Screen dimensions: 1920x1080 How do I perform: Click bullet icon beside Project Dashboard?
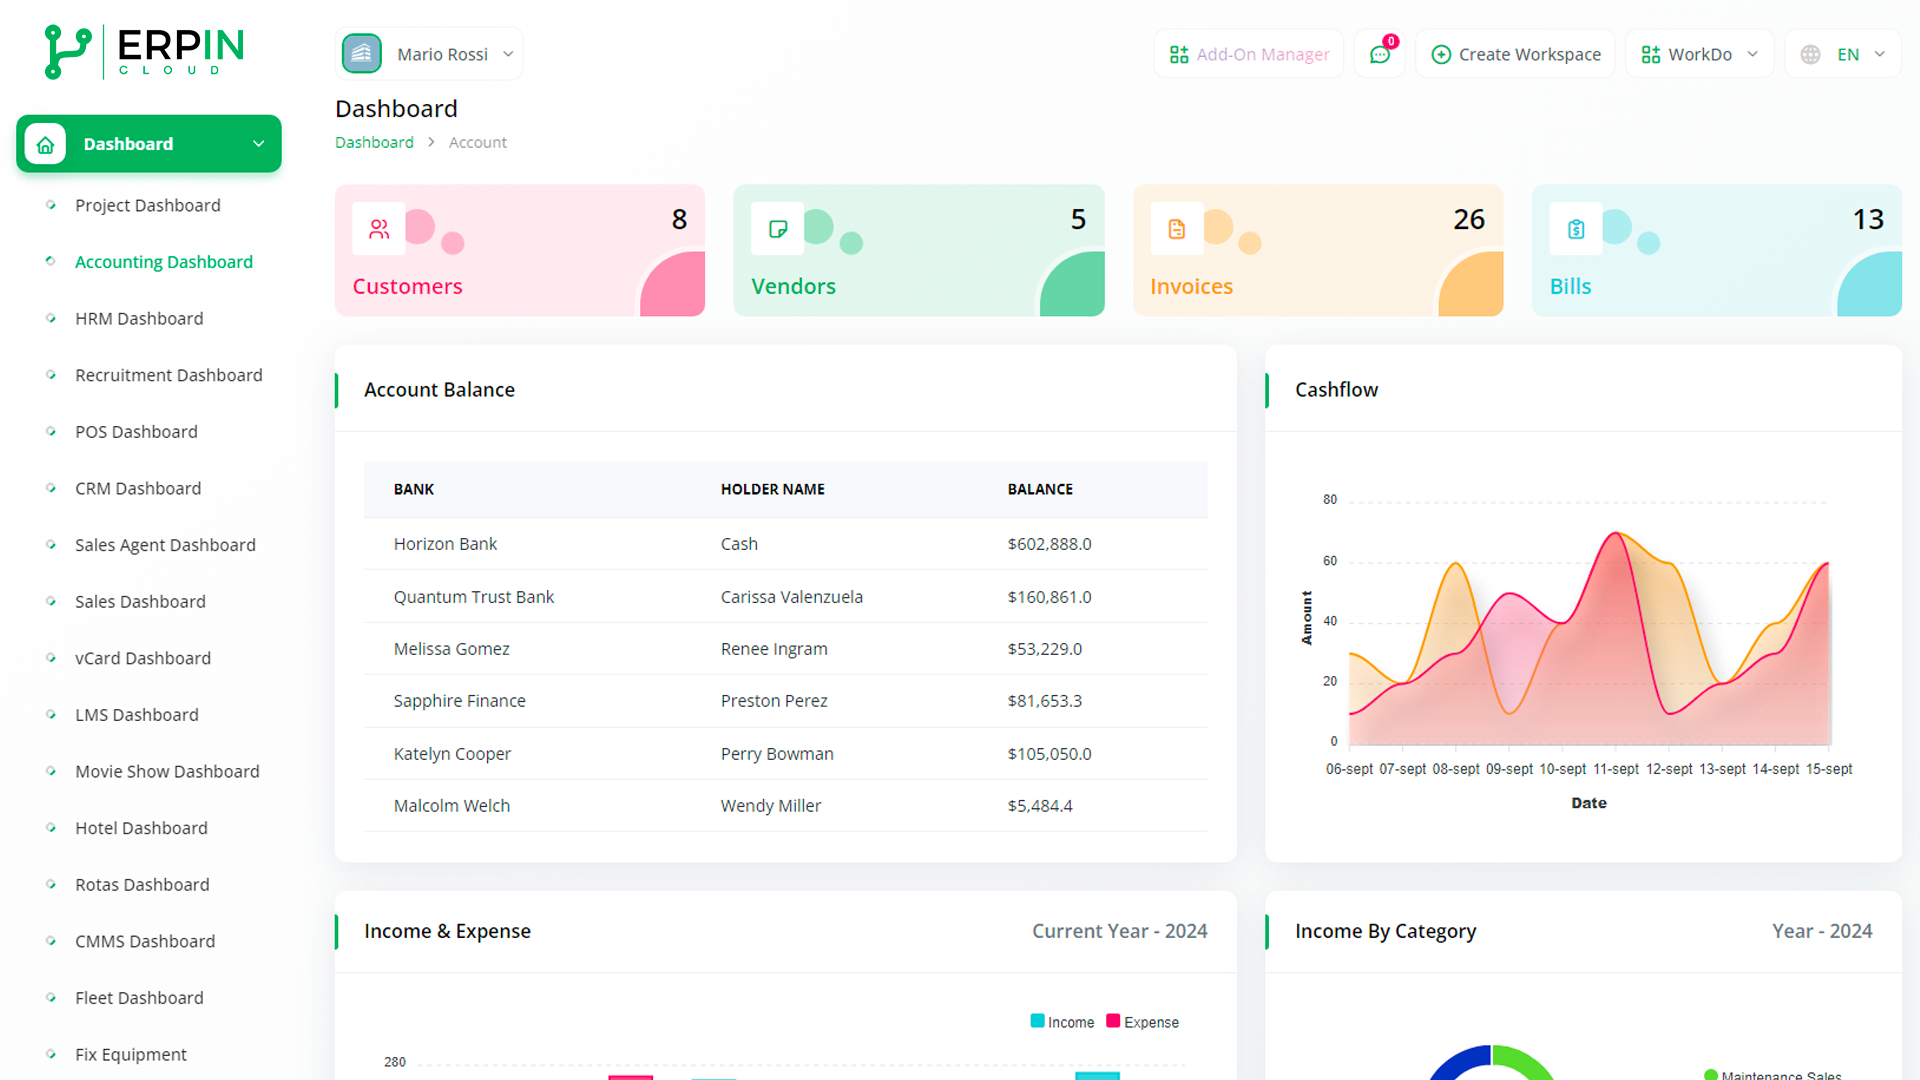[51, 205]
